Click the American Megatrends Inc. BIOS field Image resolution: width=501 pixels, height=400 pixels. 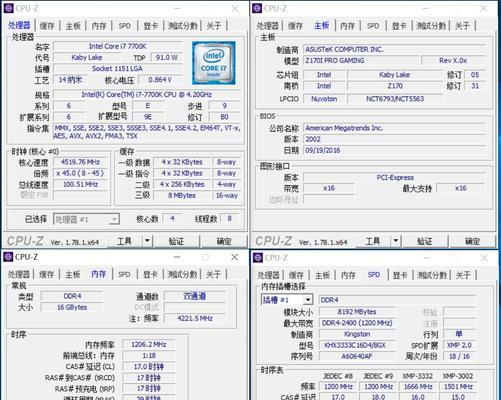[x=394, y=128]
